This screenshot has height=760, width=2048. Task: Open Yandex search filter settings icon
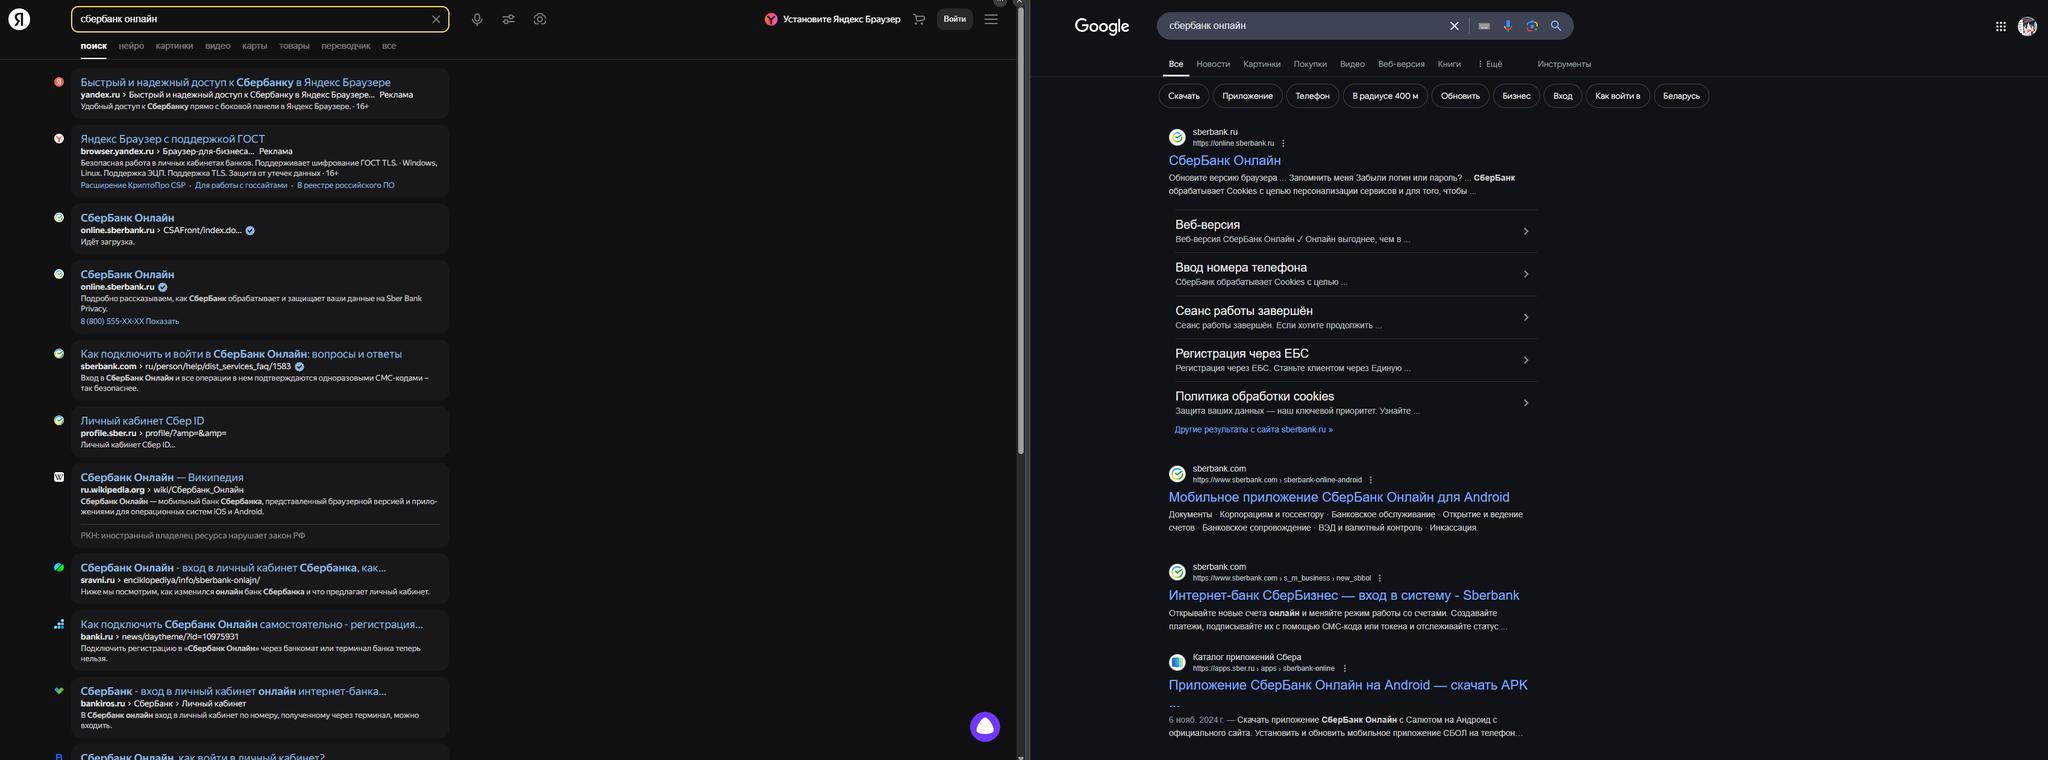click(508, 19)
